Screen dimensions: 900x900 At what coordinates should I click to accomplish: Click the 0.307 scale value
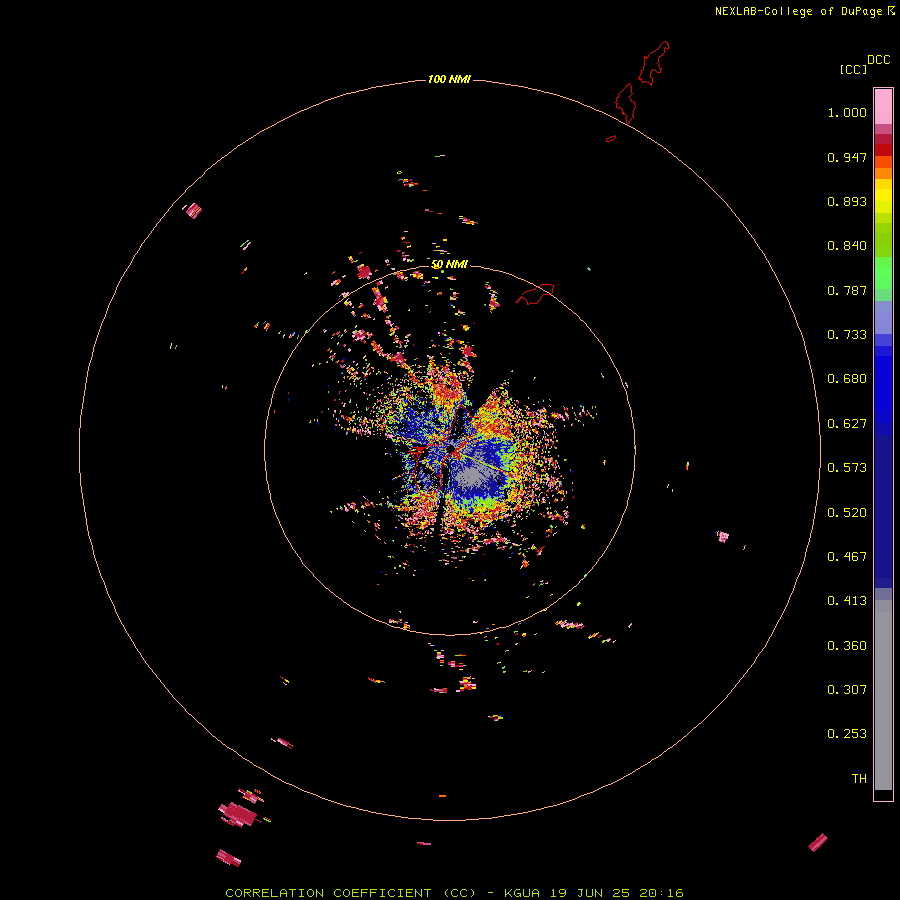[x=847, y=690]
